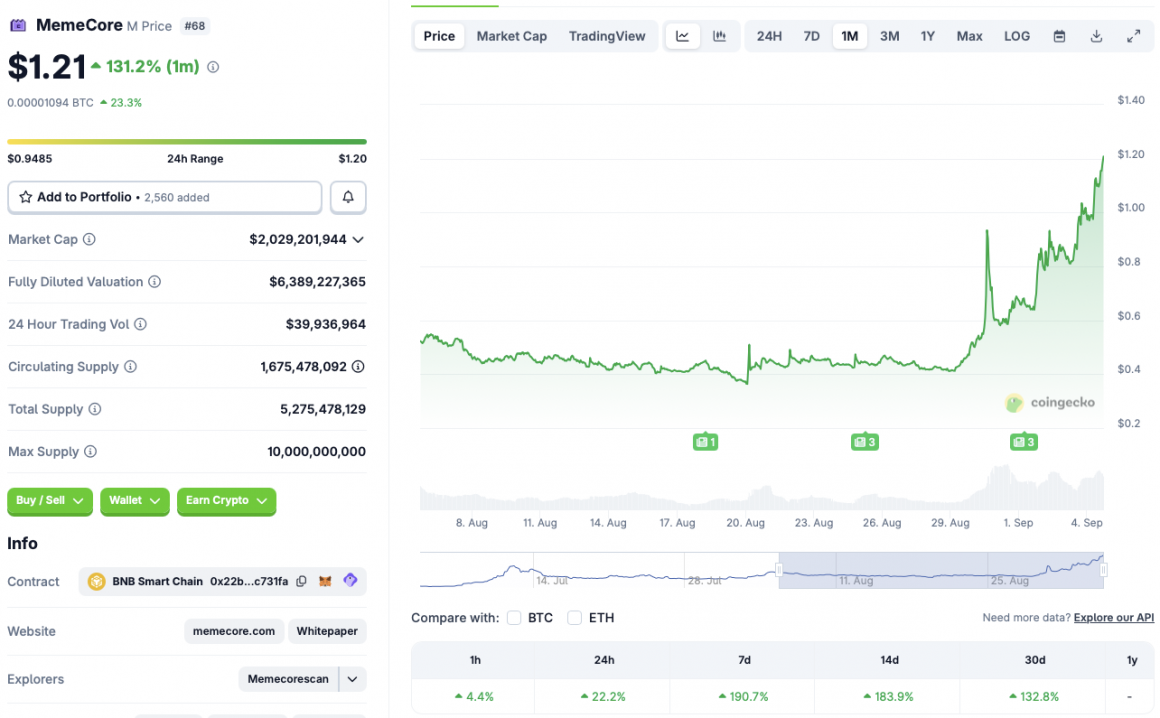Enable BTC comparison checkbox
The width and height of the screenshot is (1160, 718).
514,617
